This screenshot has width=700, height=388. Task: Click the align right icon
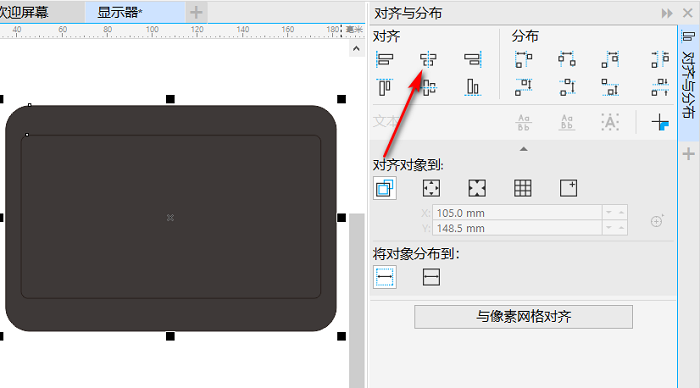[x=472, y=59]
